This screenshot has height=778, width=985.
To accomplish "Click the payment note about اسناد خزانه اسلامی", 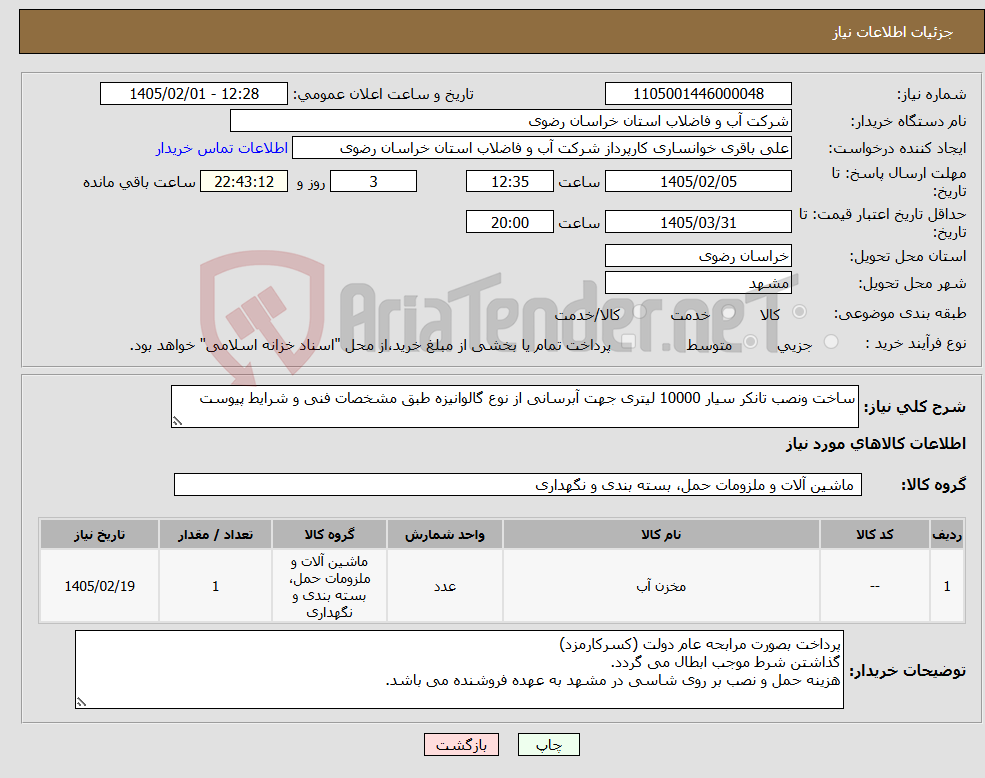I will click(x=370, y=345).
